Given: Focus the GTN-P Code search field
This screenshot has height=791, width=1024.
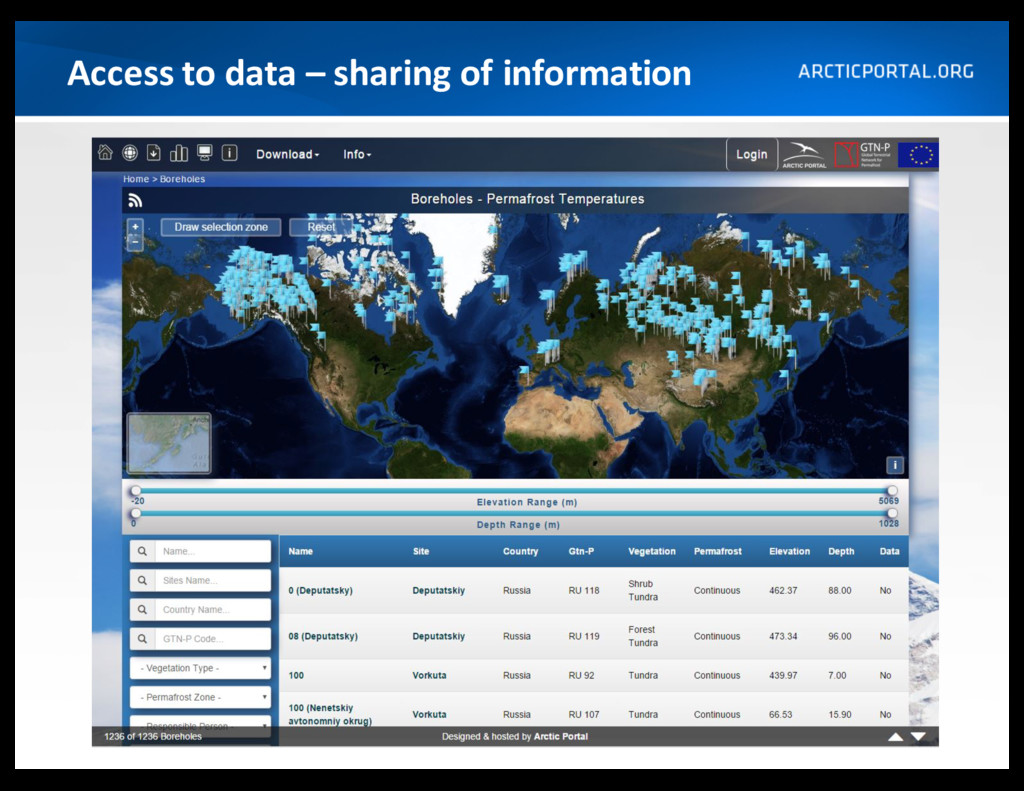Looking at the screenshot, I should click(212, 639).
